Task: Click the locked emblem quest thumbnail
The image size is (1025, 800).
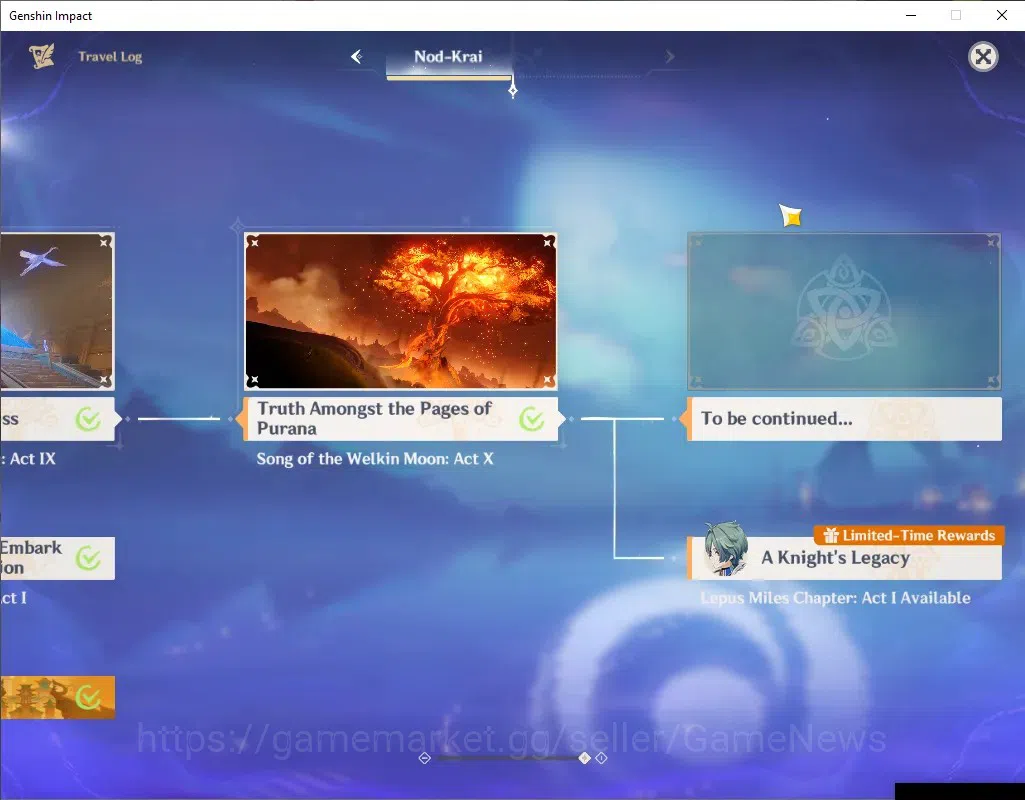Action: tap(844, 311)
